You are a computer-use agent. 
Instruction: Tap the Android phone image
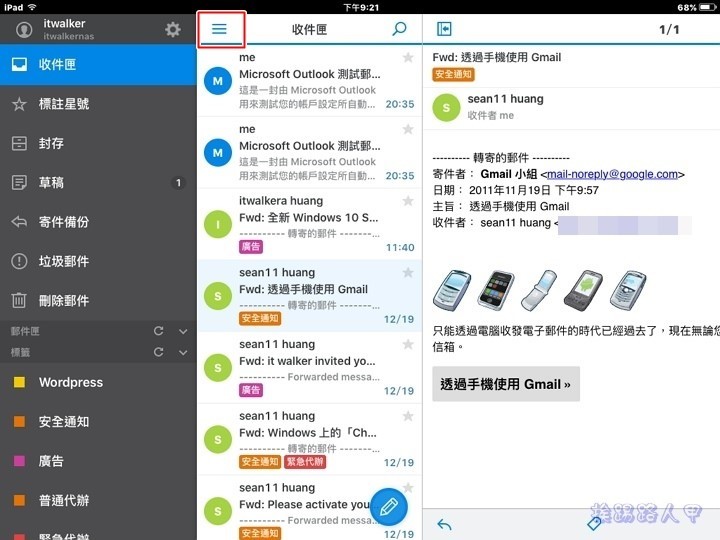point(583,290)
